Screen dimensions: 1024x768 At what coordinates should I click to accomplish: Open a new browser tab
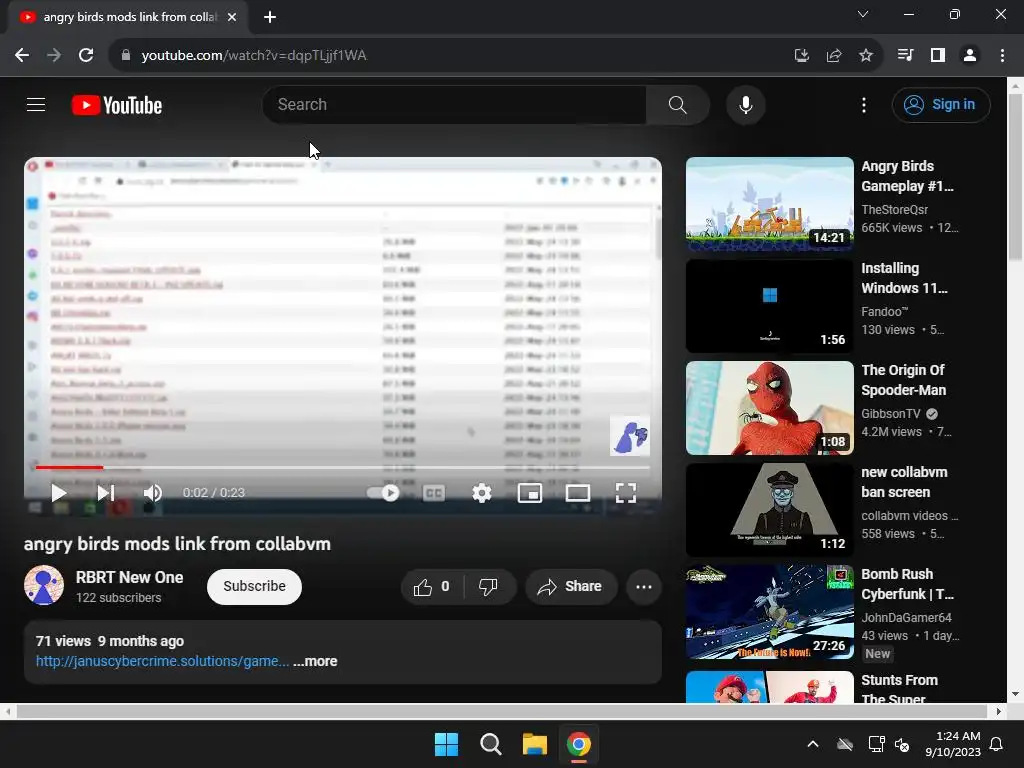pyautogui.click(x=270, y=17)
